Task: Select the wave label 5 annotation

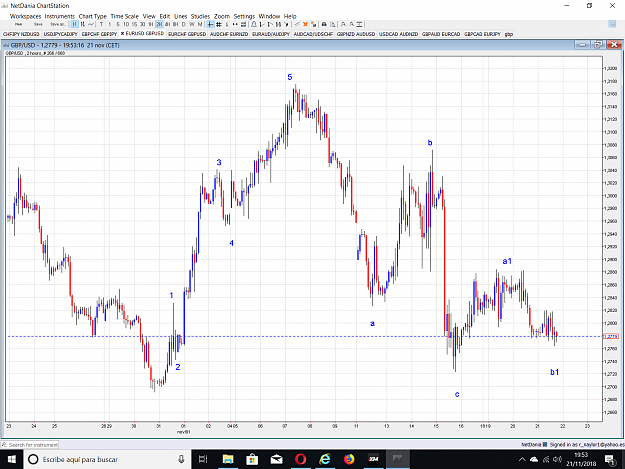Action: click(x=290, y=77)
